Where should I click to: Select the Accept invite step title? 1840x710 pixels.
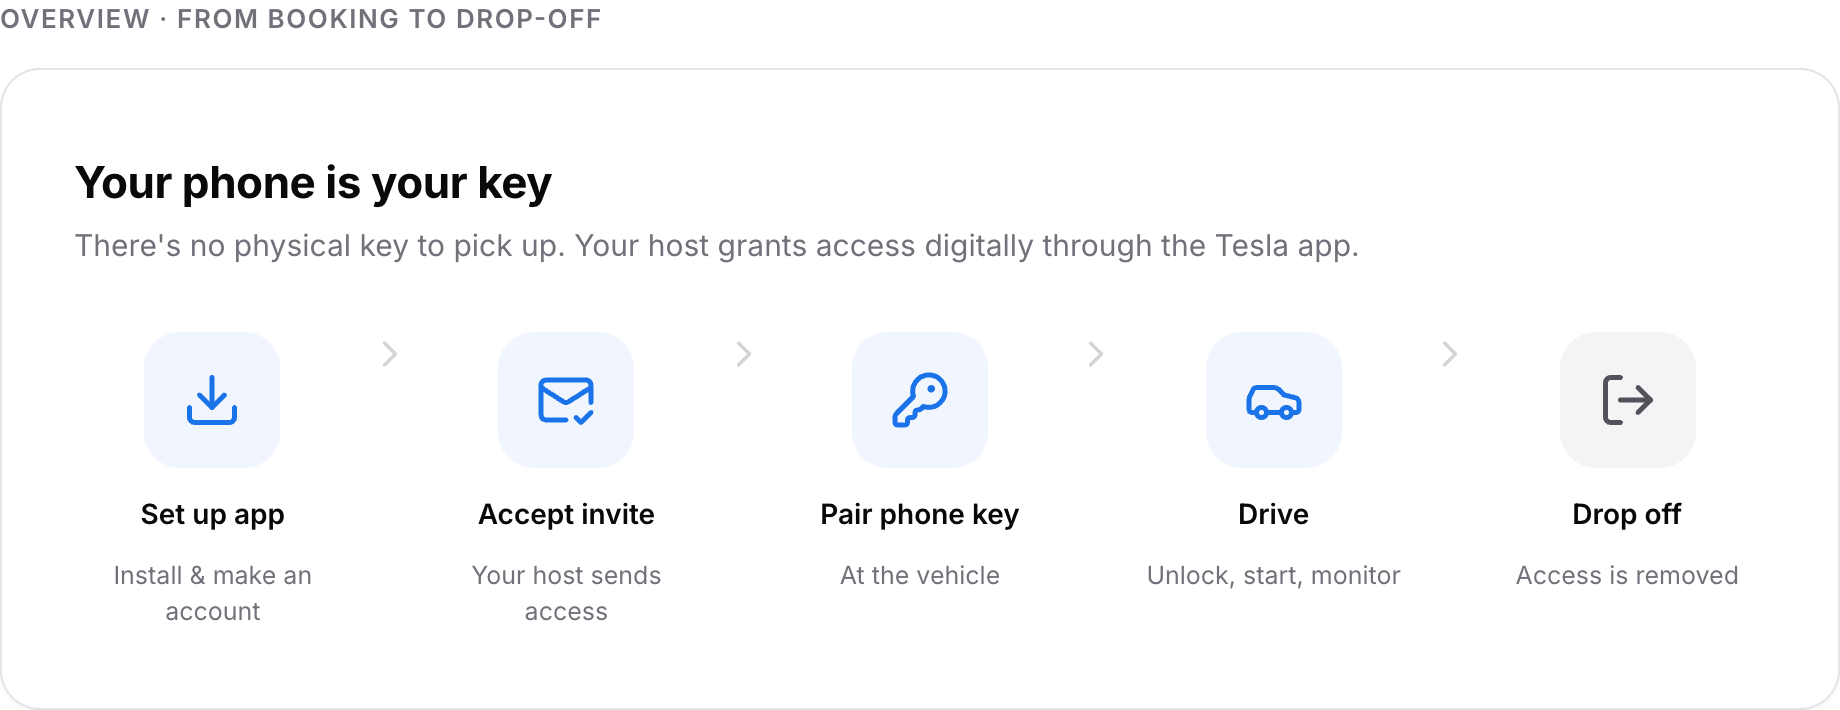pos(566,514)
